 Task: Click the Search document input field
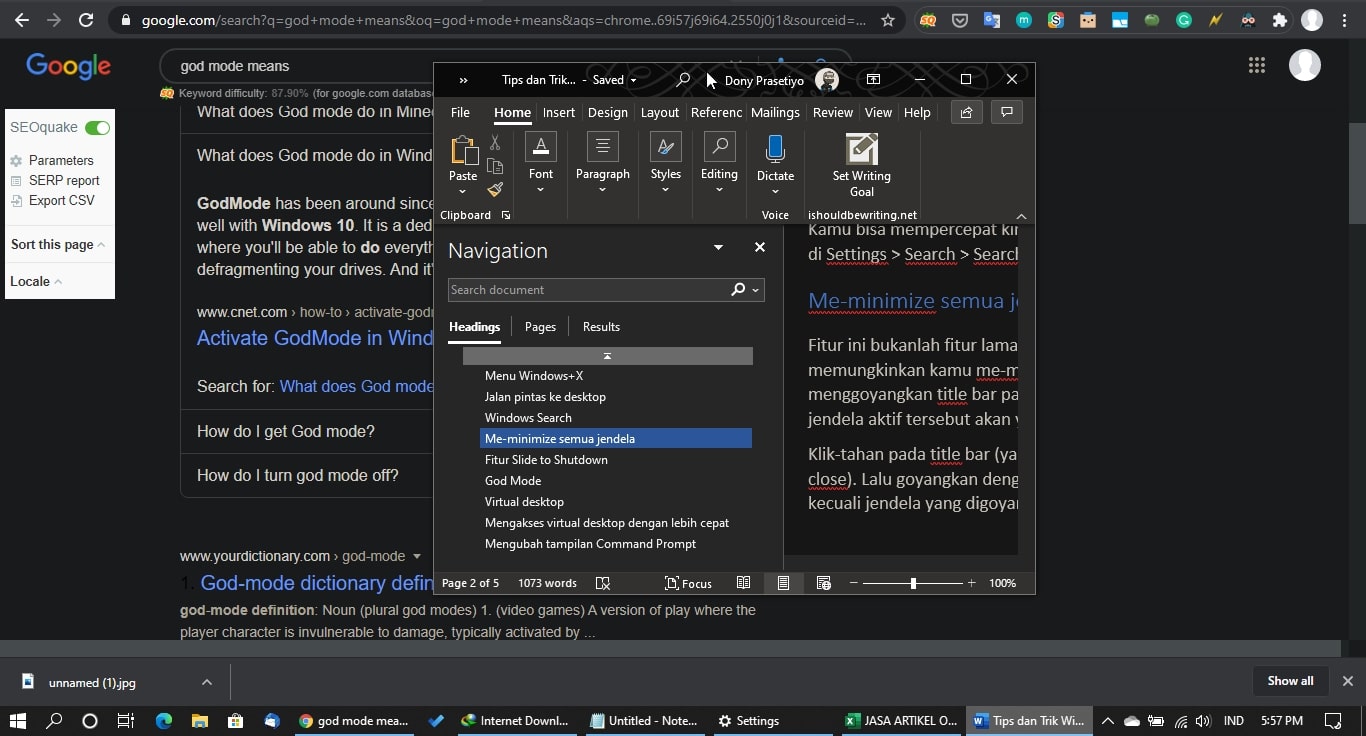[x=589, y=290]
